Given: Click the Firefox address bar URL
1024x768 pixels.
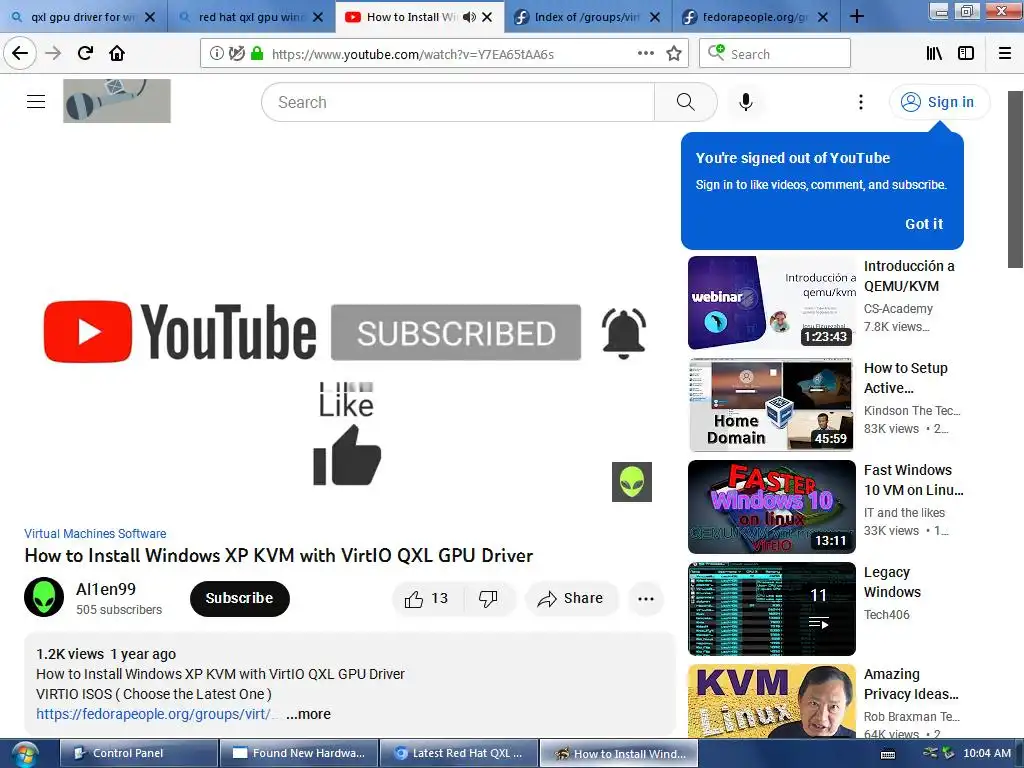Looking at the screenshot, I should 413,54.
